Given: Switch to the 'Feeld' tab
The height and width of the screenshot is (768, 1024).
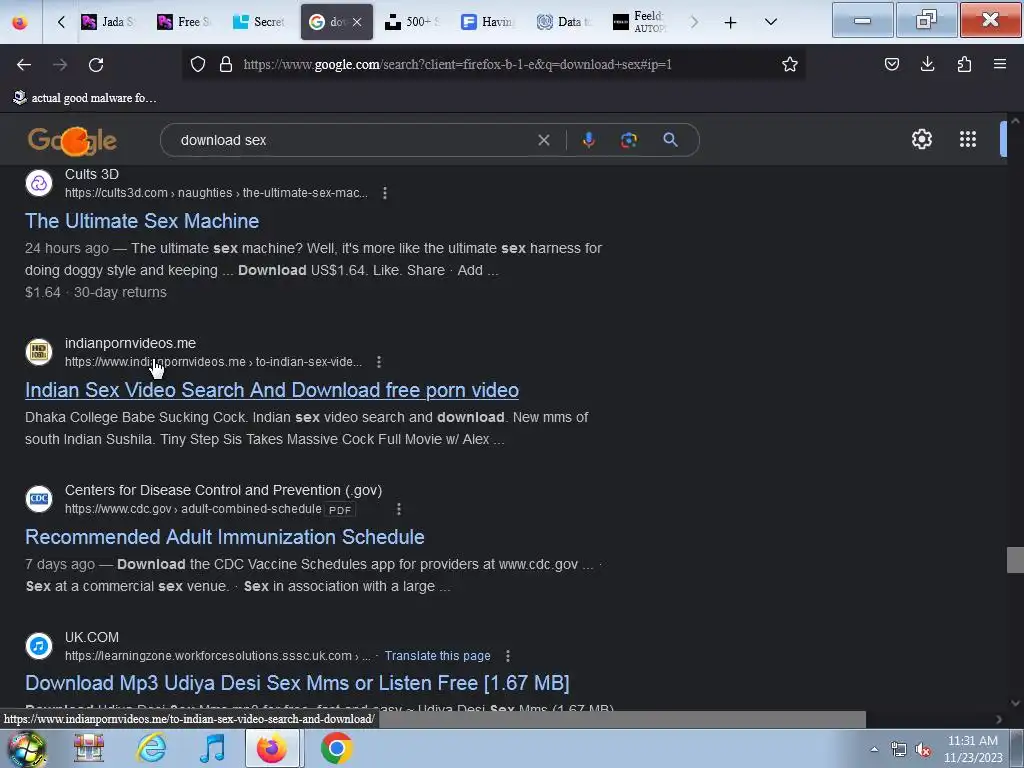Looking at the screenshot, I should (640, 22).
